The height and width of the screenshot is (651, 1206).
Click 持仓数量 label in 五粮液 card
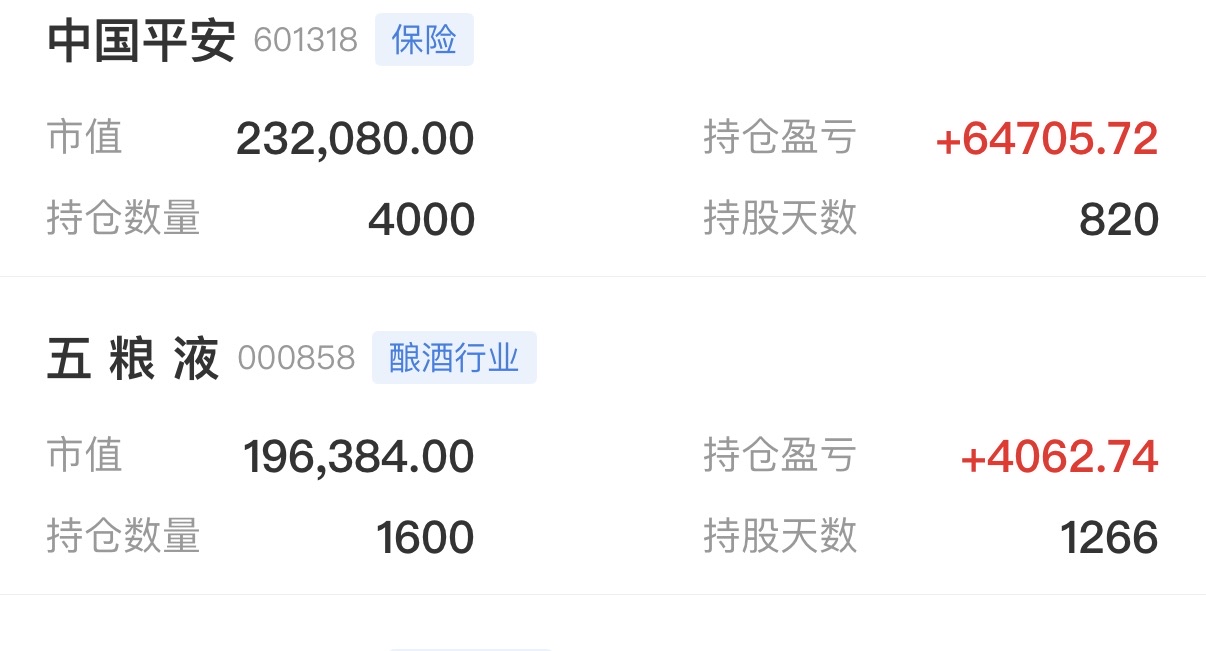[124, 536]
